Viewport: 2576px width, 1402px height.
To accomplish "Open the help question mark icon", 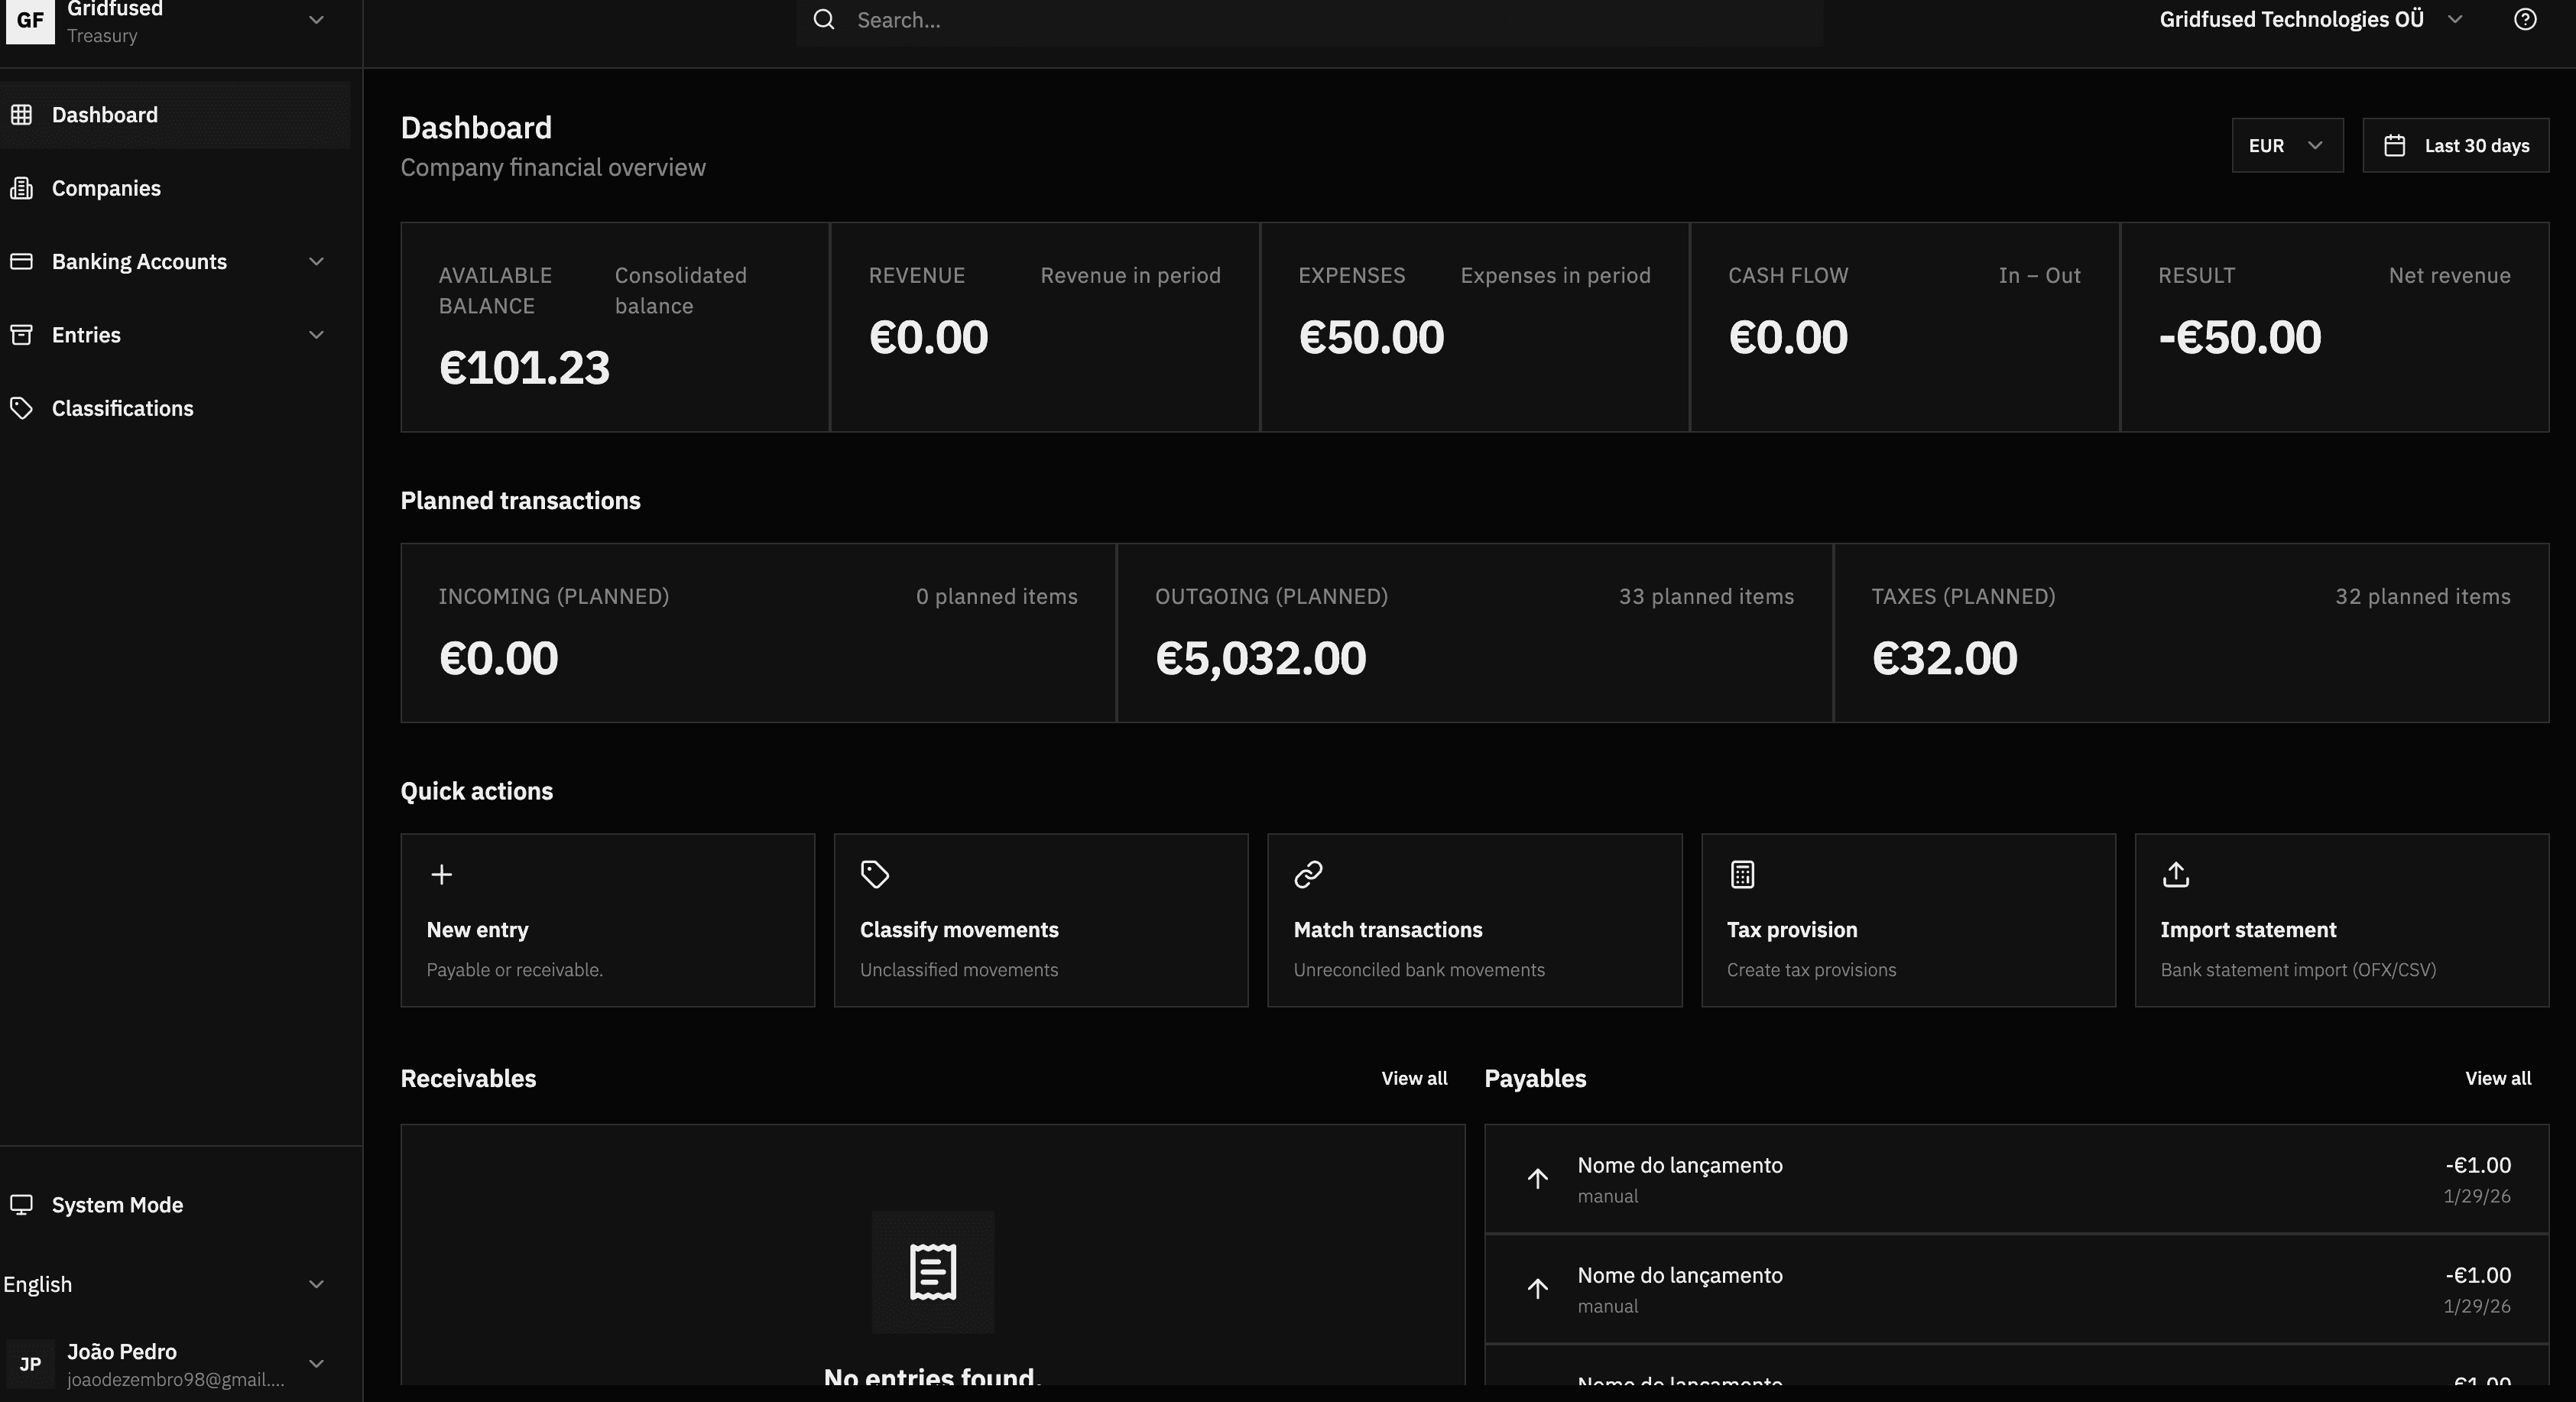I will click(x=2524, y=20).
